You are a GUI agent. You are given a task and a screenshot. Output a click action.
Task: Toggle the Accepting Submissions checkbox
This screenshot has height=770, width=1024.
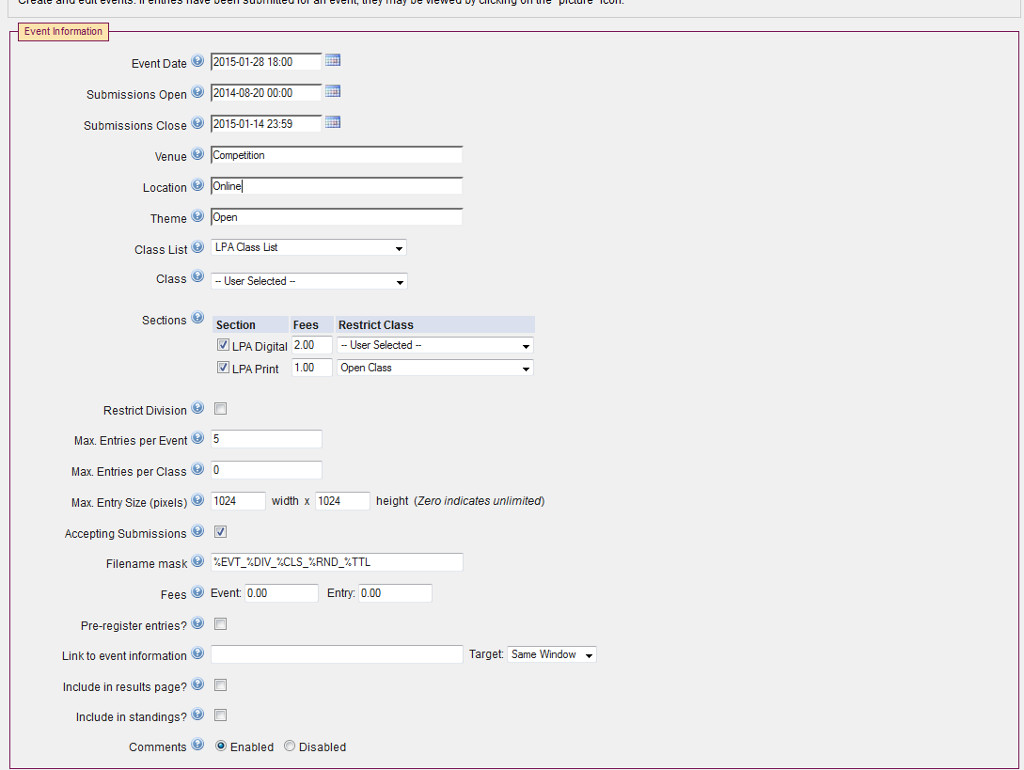221,532
